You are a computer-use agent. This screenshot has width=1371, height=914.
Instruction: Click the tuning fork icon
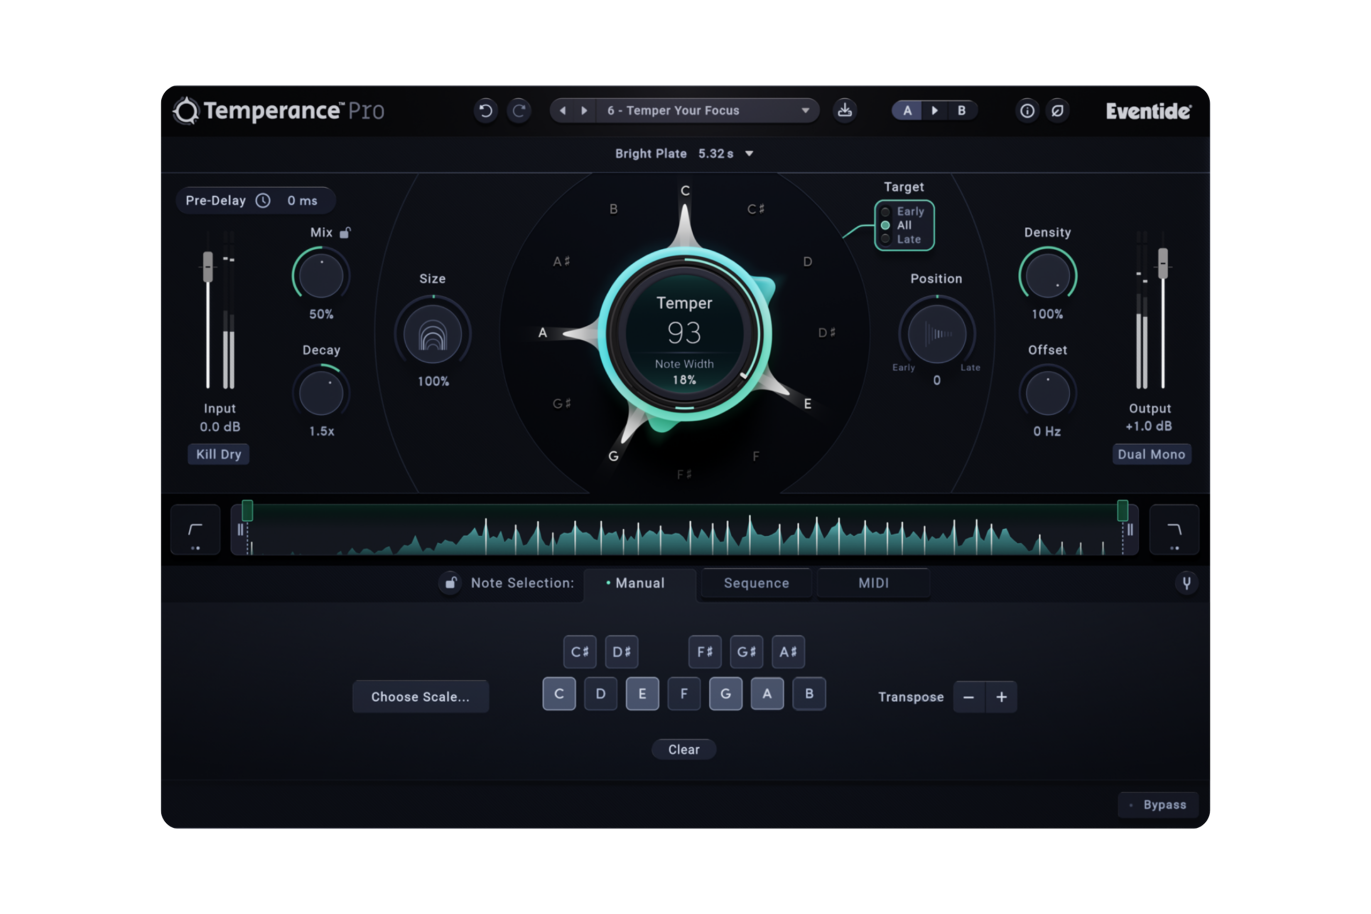point(1186,583)
